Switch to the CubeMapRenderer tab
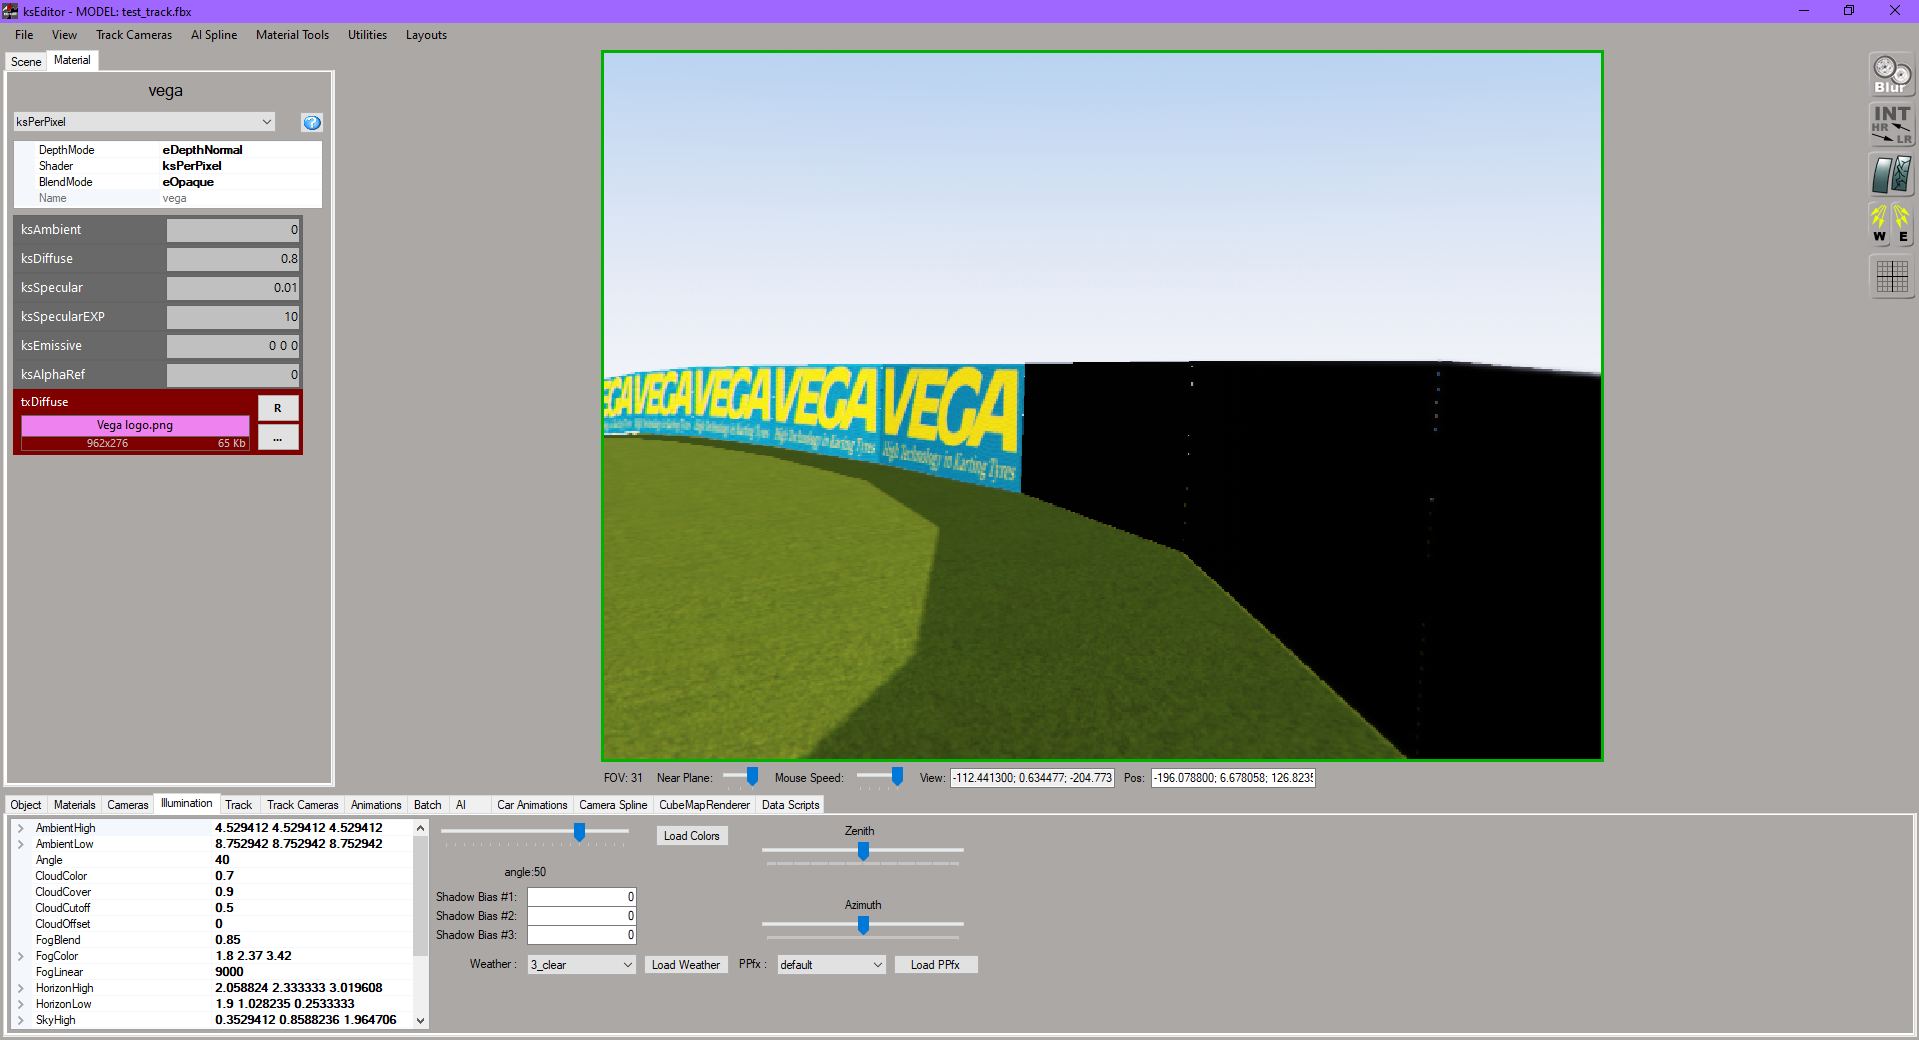The image size is (1919, 1040). (x=704, y=805)
